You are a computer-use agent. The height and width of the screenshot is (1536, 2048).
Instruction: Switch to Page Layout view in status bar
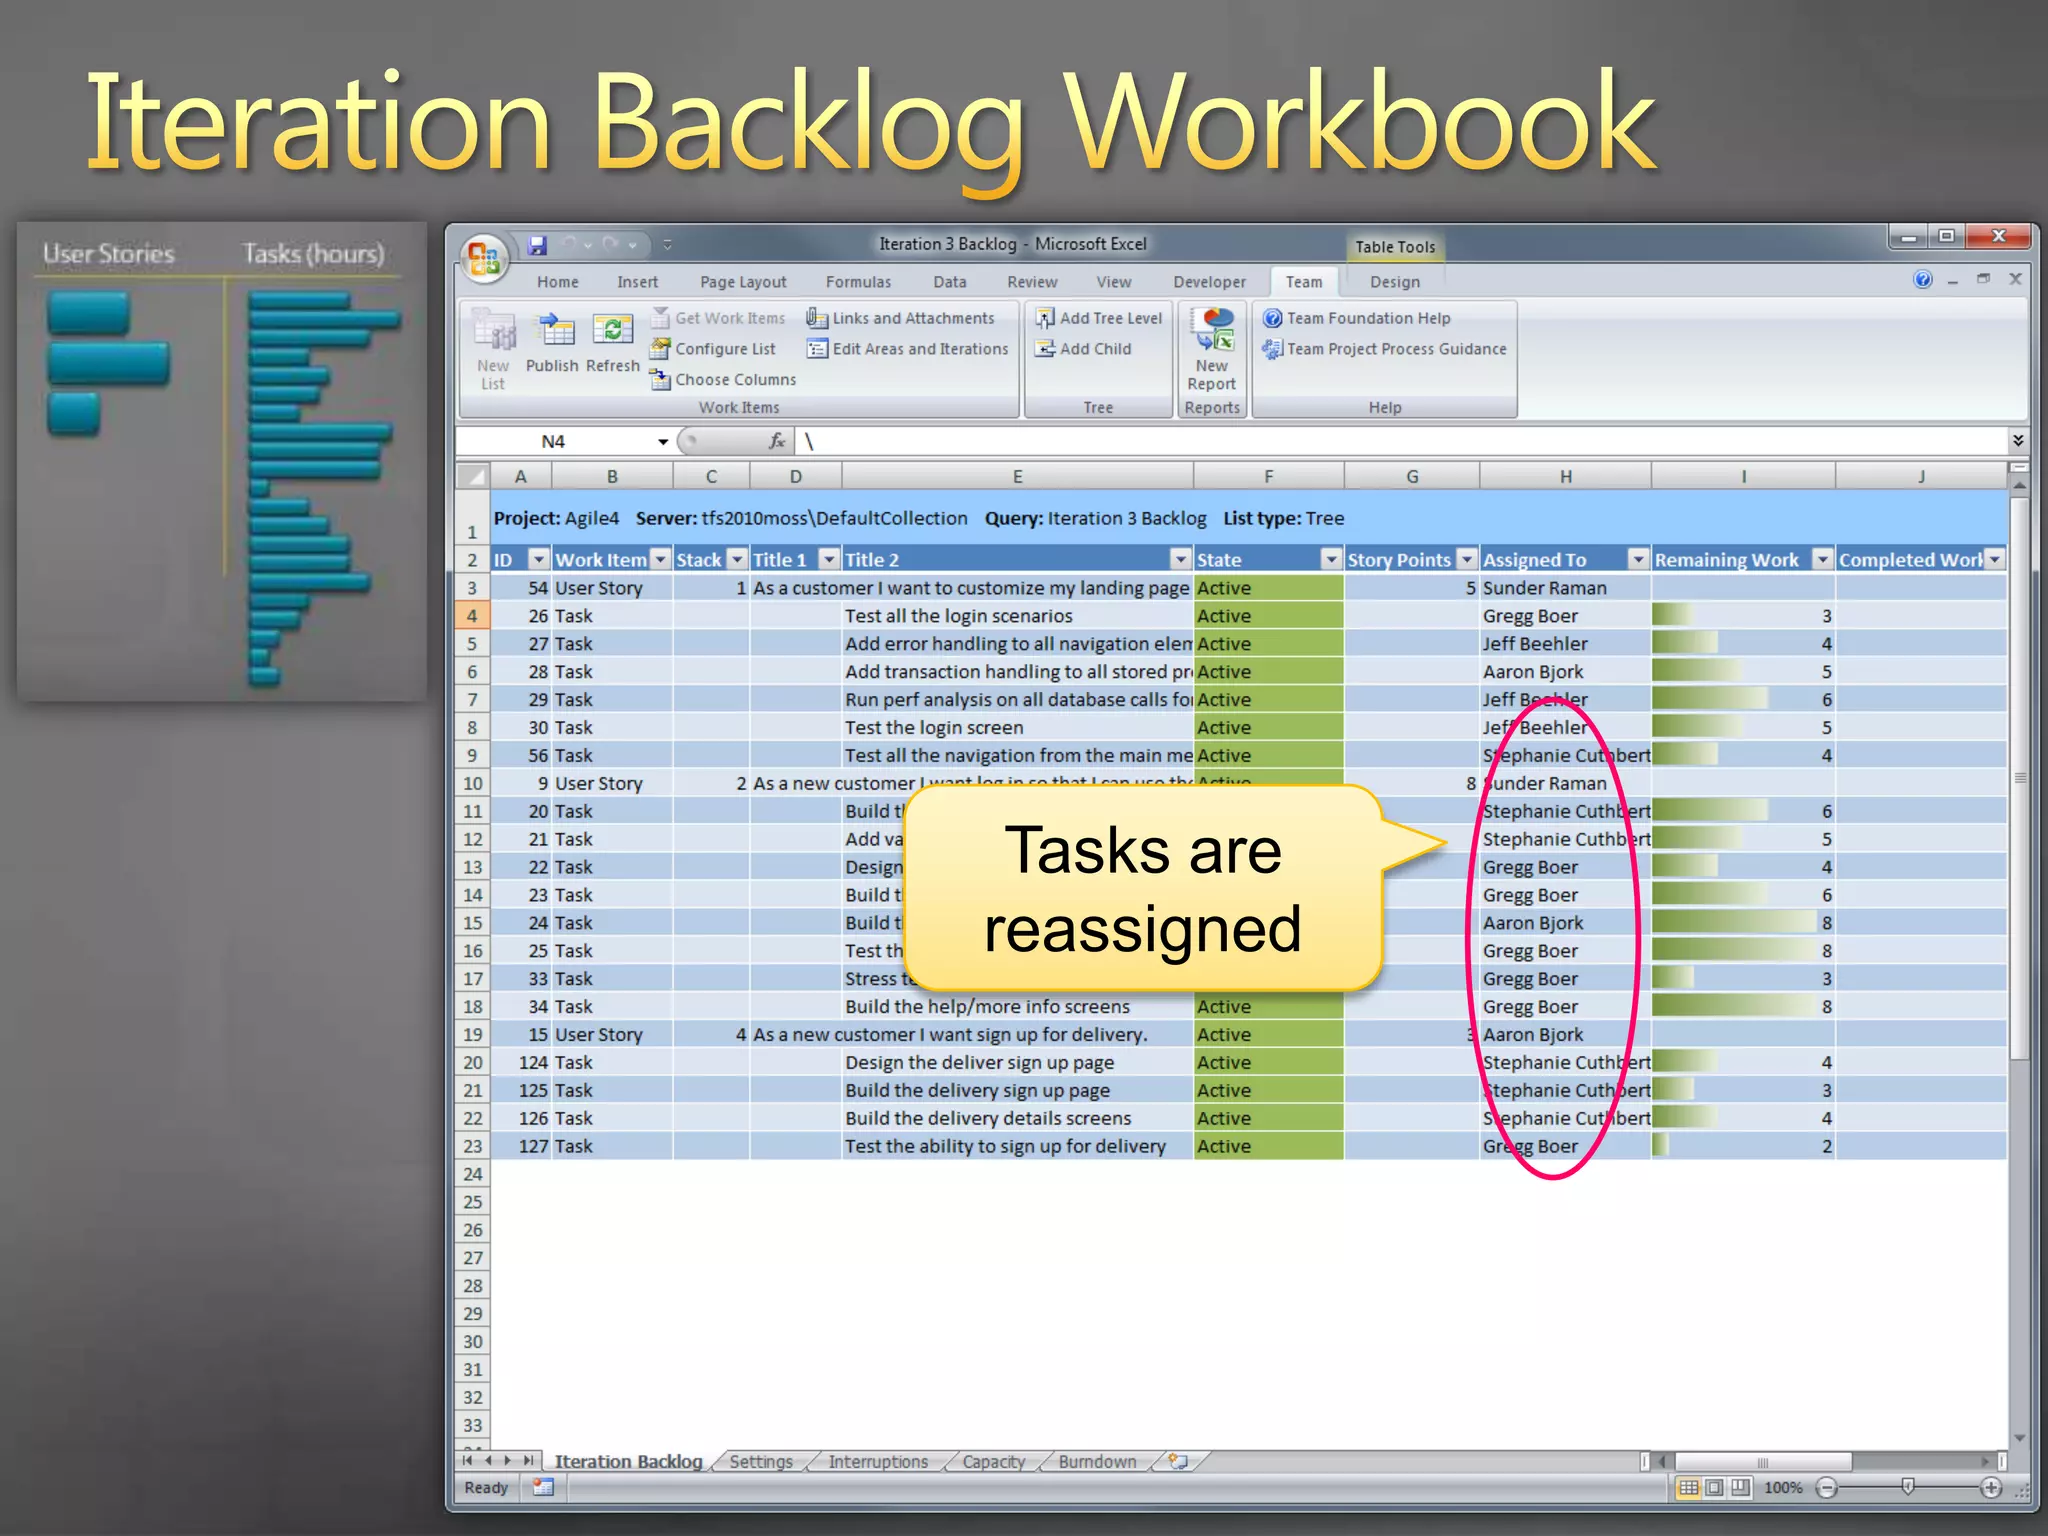(x=1714, y=1488)
